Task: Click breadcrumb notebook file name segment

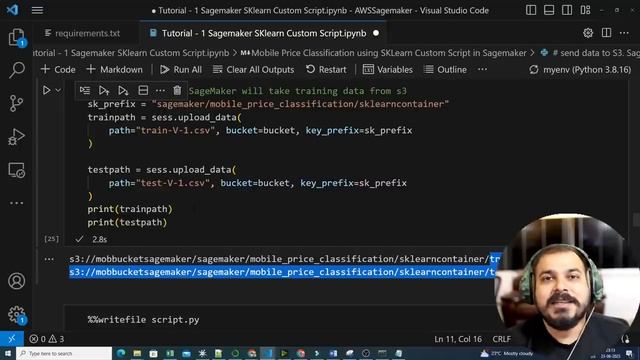Action: [x=131, y=53]
